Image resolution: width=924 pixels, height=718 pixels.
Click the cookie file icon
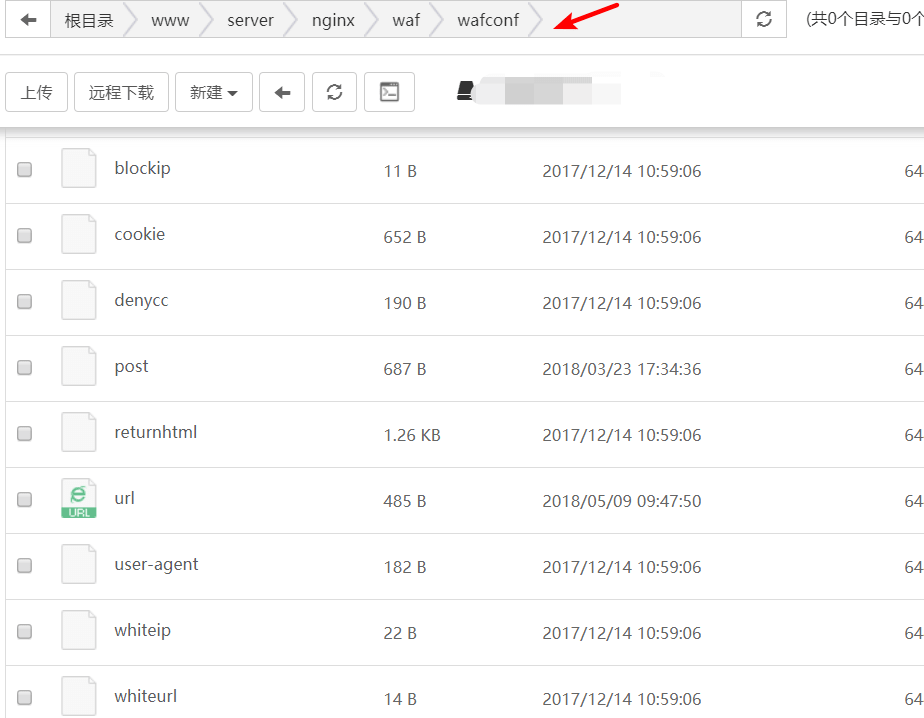click(x=79, y=235)
